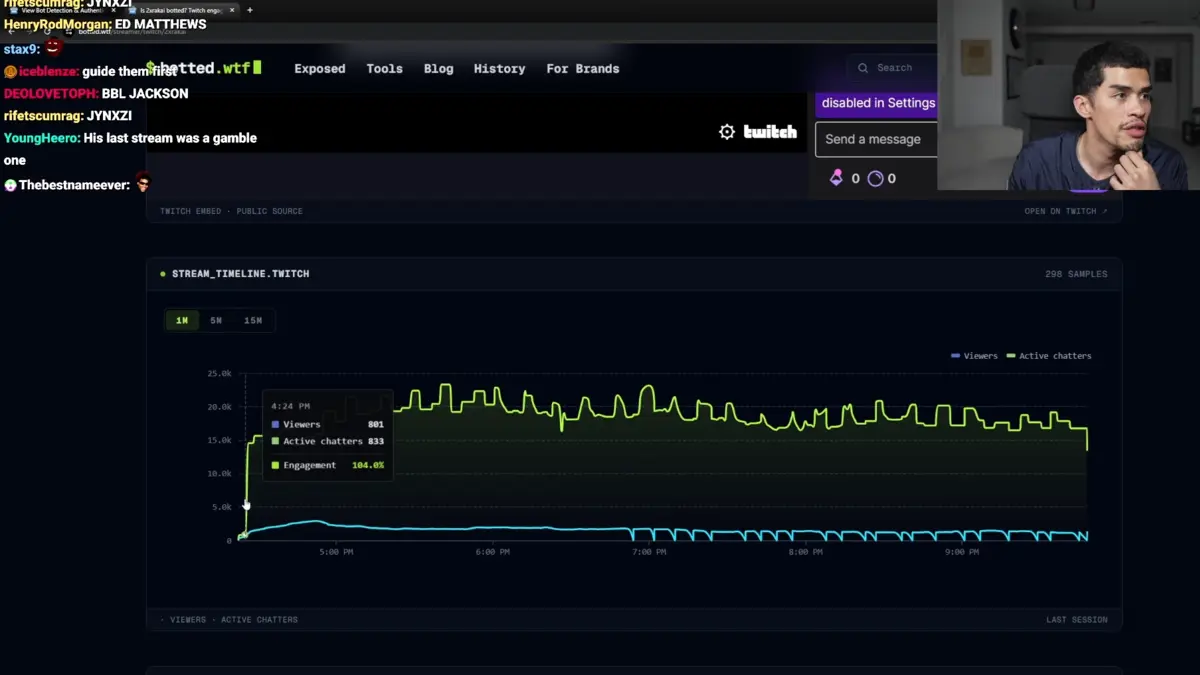The image size is (1200, 675).
Task: Click the Send a message chat box
Action: [x=876, y=139]
